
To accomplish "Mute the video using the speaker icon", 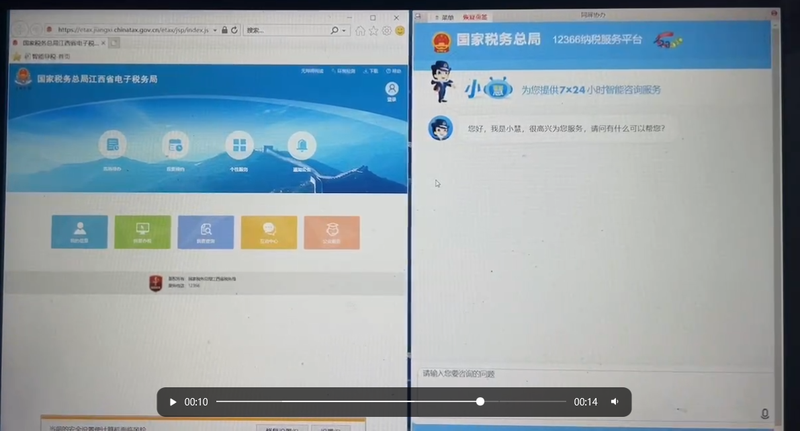I will point(615,402).
